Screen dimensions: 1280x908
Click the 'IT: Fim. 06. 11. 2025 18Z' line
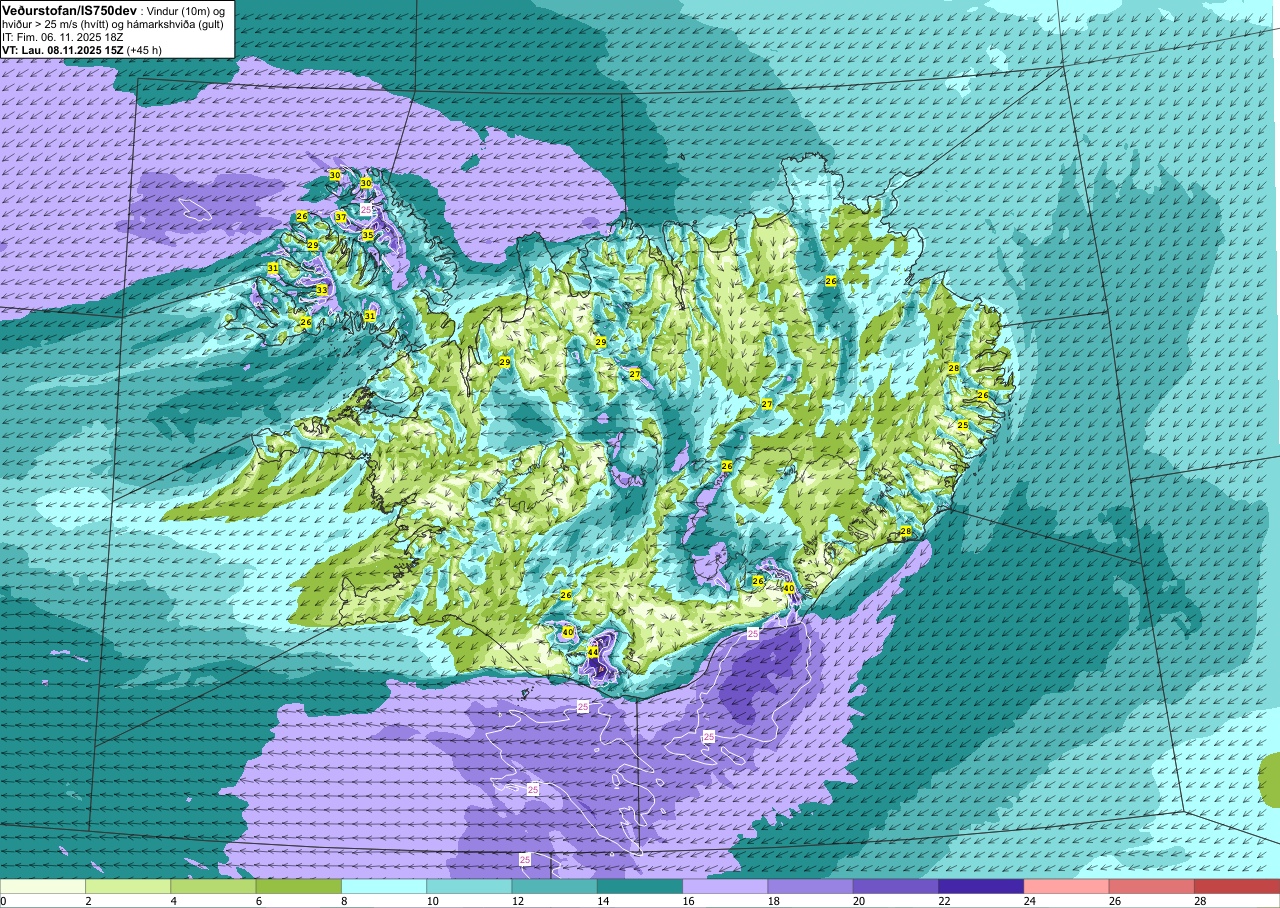[65, 36]
